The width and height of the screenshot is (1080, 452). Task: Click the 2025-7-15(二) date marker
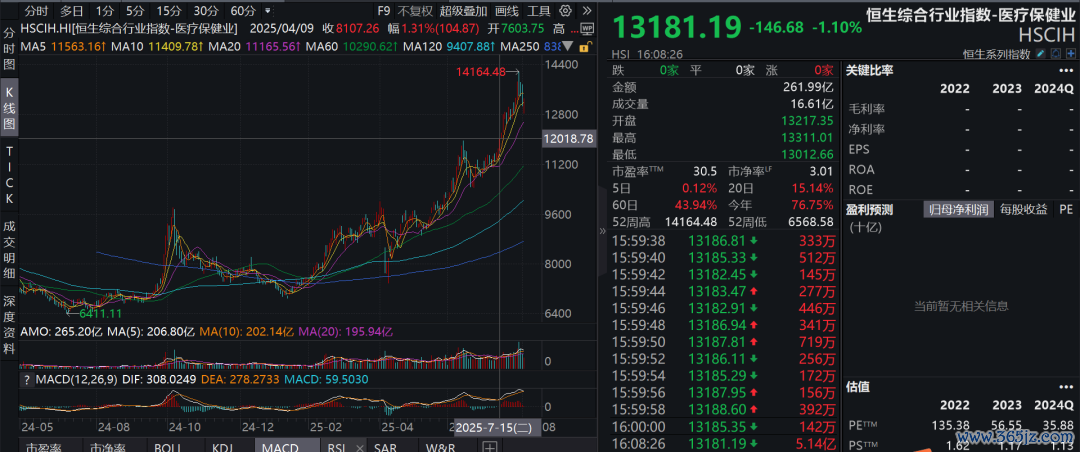497,427
